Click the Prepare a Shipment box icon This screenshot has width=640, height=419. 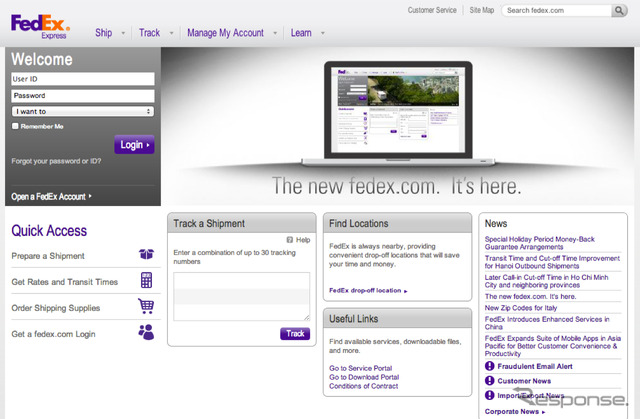pyautogui.click(x=146, y=254)
